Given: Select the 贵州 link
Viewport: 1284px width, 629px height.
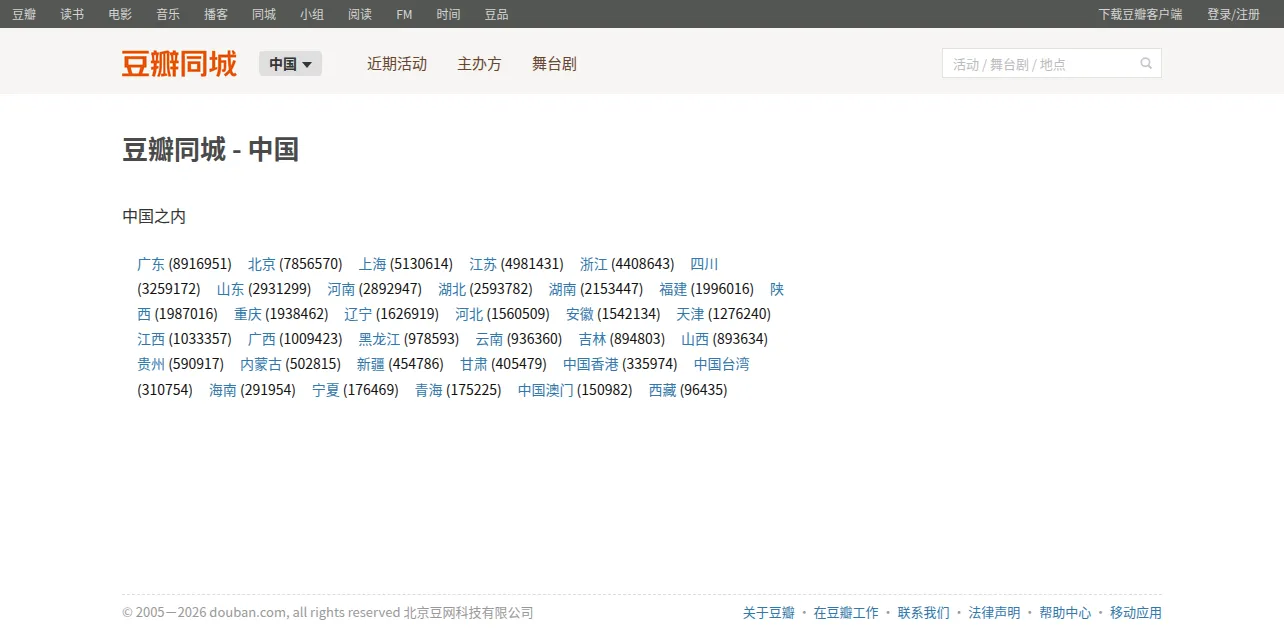Looking at the screenshot, I should pos(151,364).
